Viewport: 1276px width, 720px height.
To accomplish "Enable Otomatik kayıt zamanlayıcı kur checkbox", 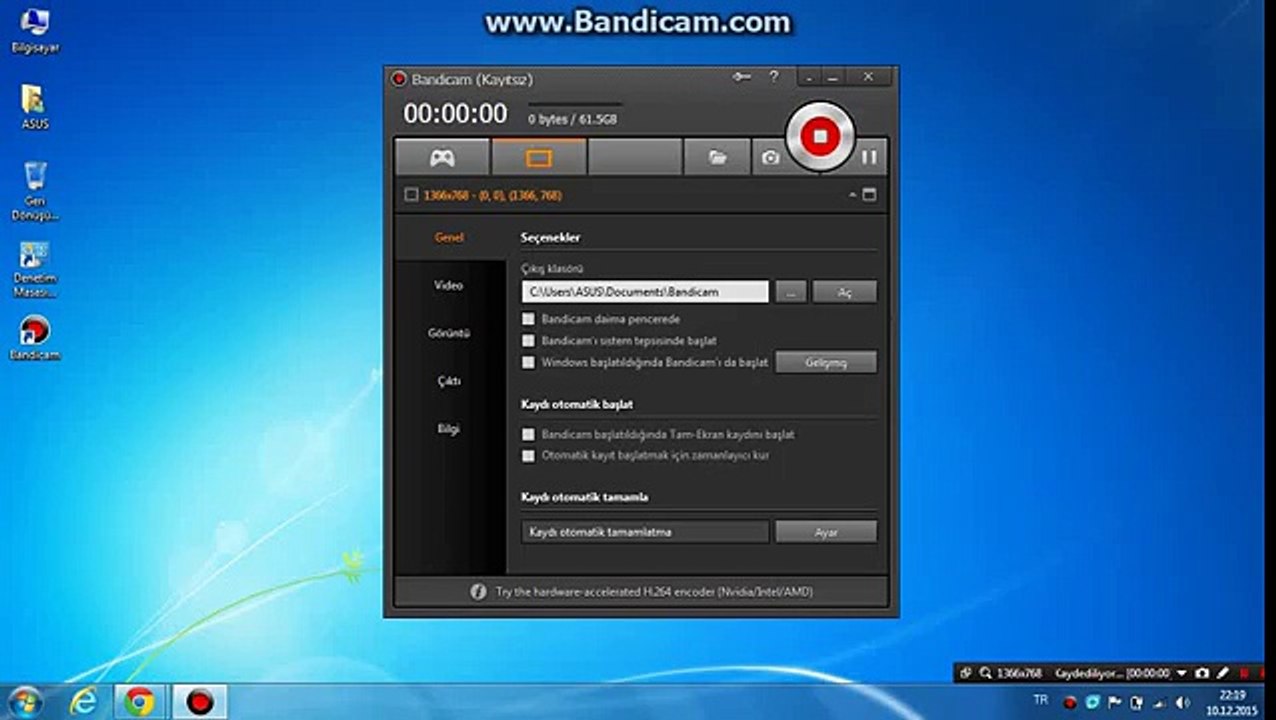I will tap(528, 455).
